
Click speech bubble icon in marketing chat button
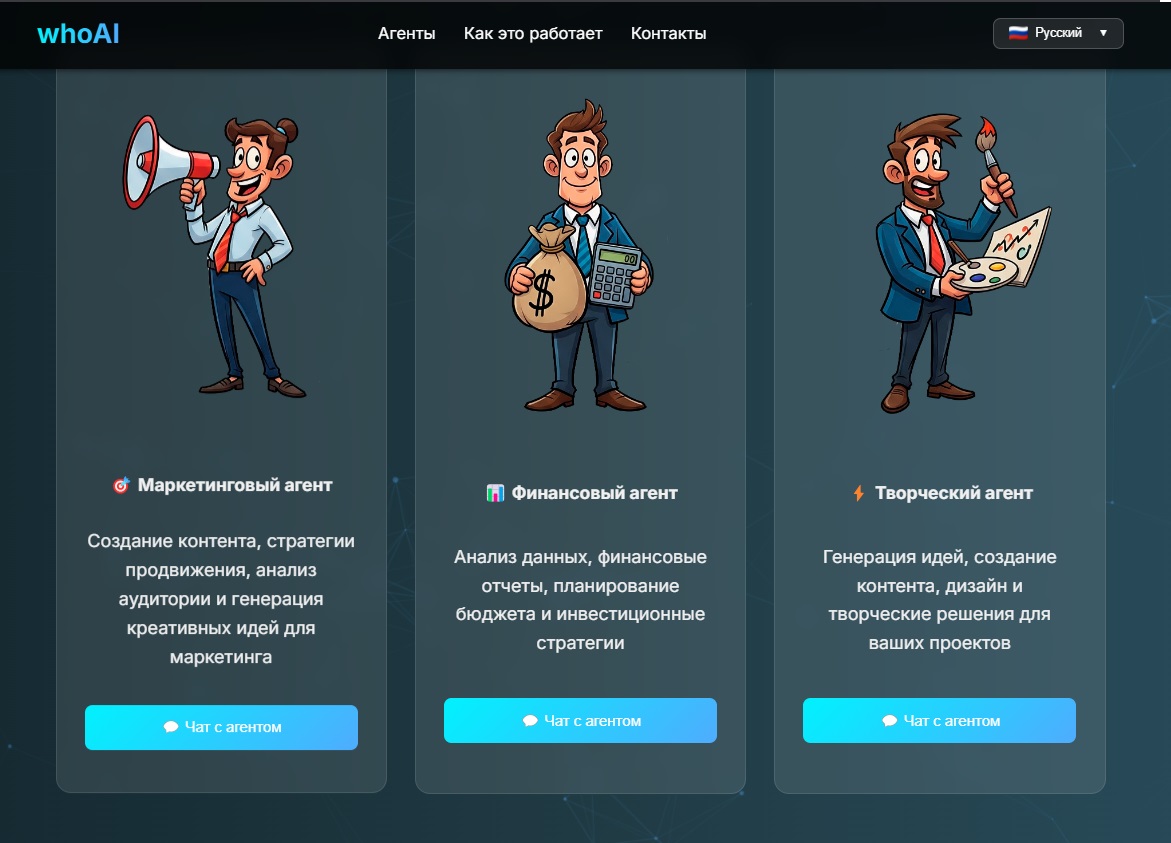170,727
